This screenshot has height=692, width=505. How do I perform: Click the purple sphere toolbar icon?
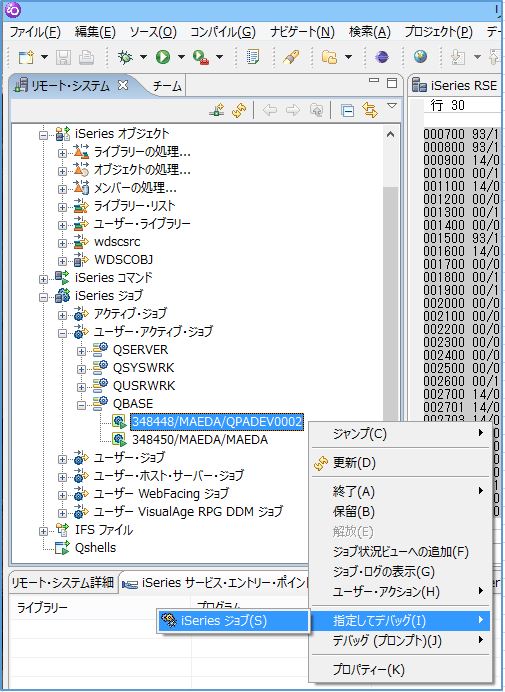[x=381, y=57]
